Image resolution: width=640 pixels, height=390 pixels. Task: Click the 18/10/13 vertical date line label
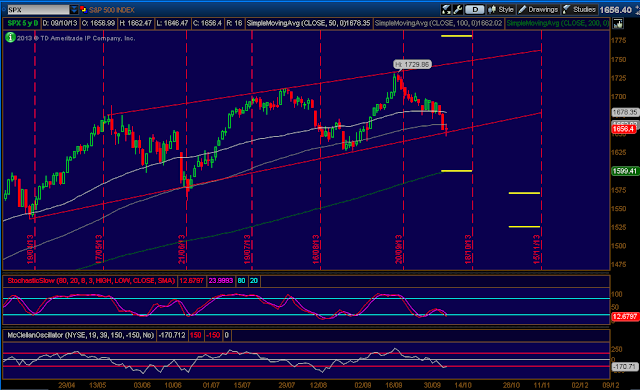pyautogui.click(x=468, y=249)
